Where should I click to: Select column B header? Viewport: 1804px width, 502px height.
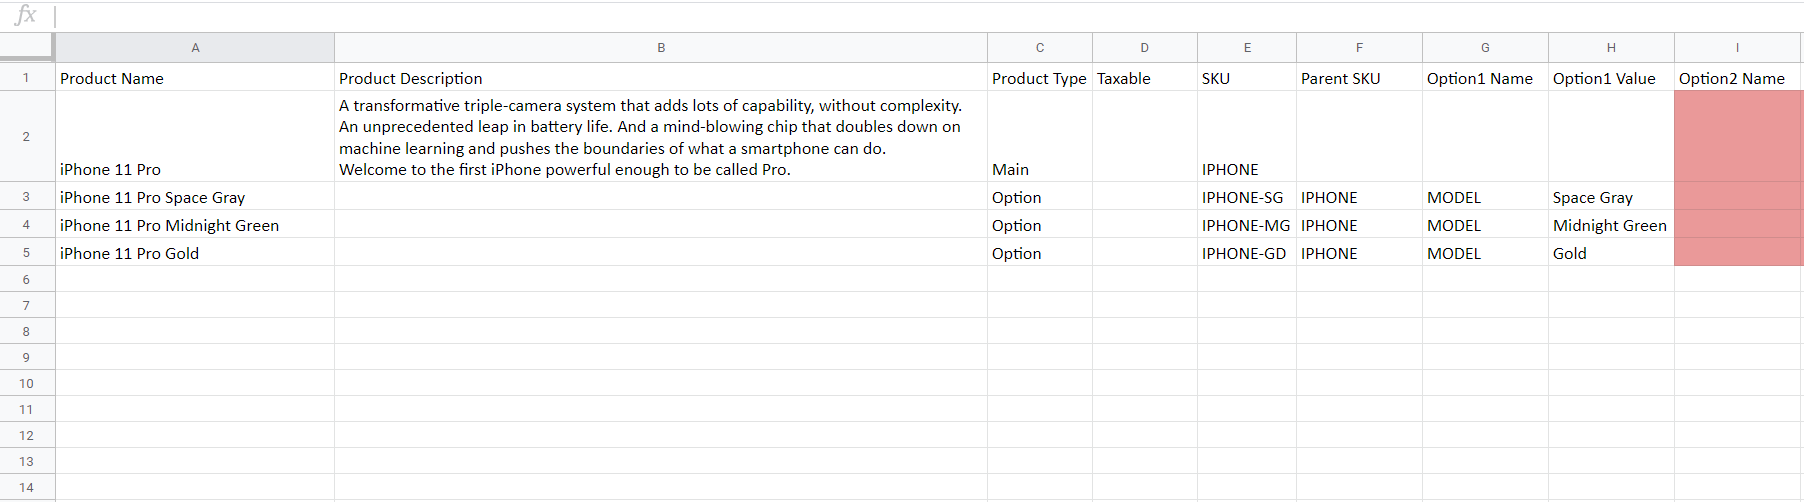pos(661,48)
